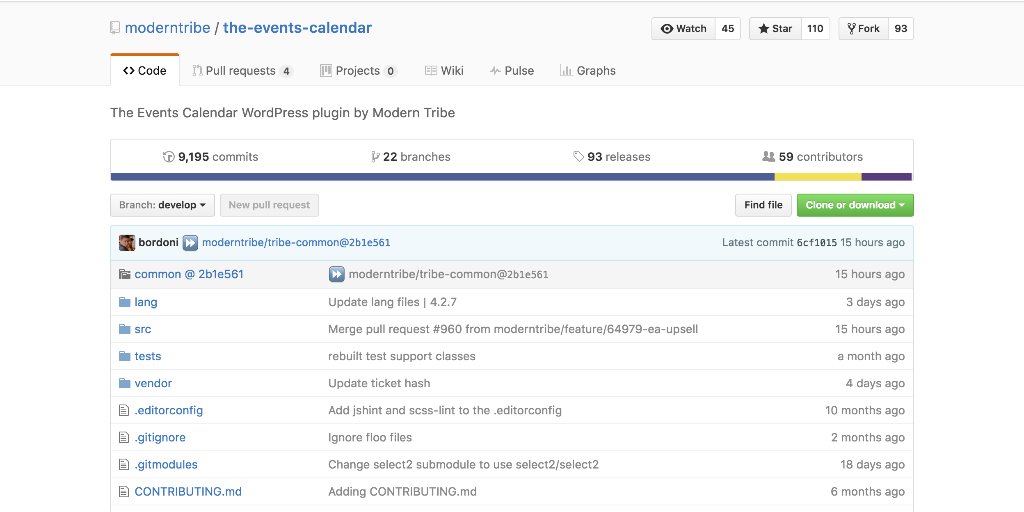1024x512 pixels.
Task: Click the commits history clock icon
Action: (x=168, y=157)
